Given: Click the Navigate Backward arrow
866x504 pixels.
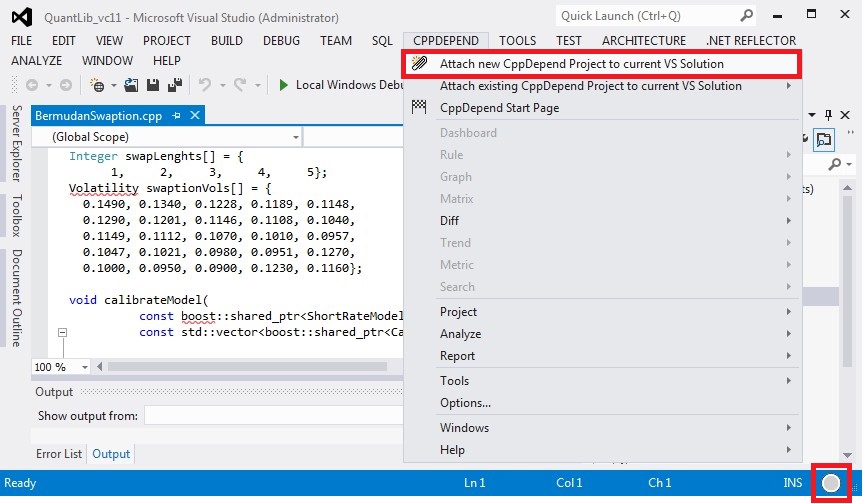Looking at the screenshot, I should point(32,85).
